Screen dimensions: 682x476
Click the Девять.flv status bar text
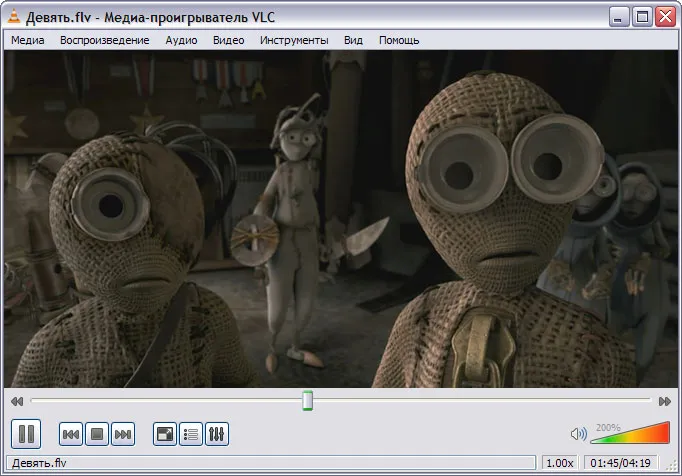click(x=39, y=463)
